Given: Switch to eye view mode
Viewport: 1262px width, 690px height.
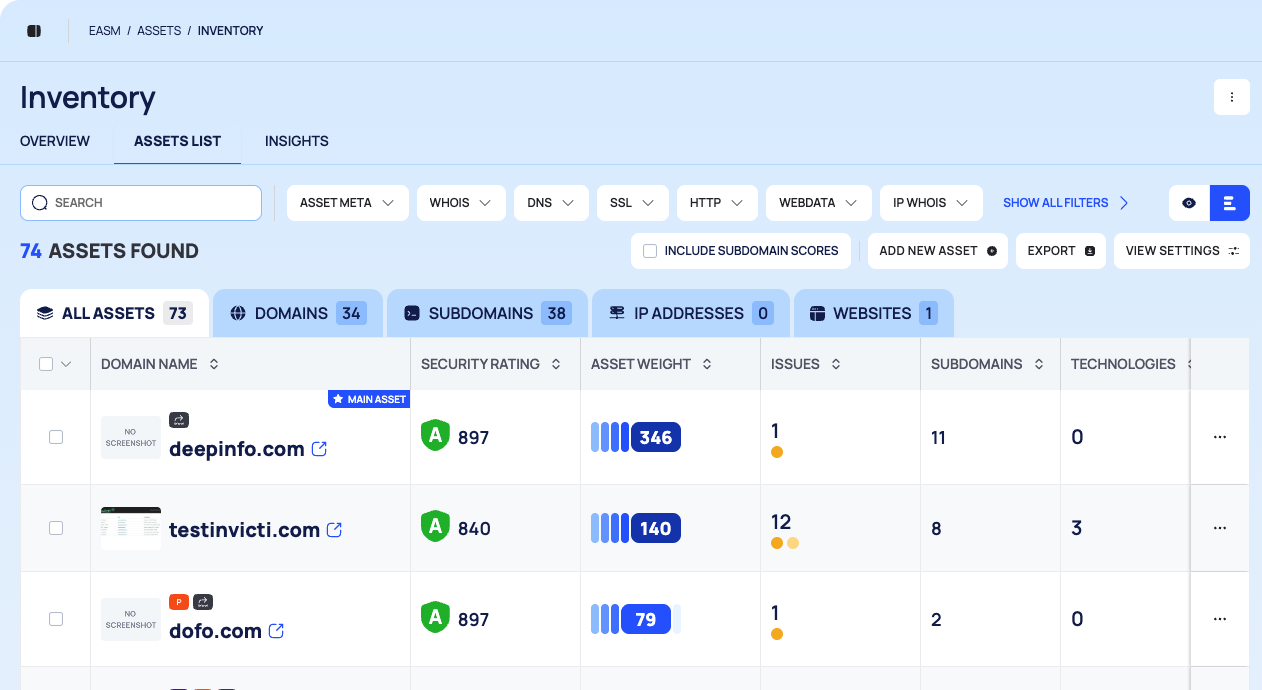Looking at the screenshot, I should click(x=1189, y=203).
